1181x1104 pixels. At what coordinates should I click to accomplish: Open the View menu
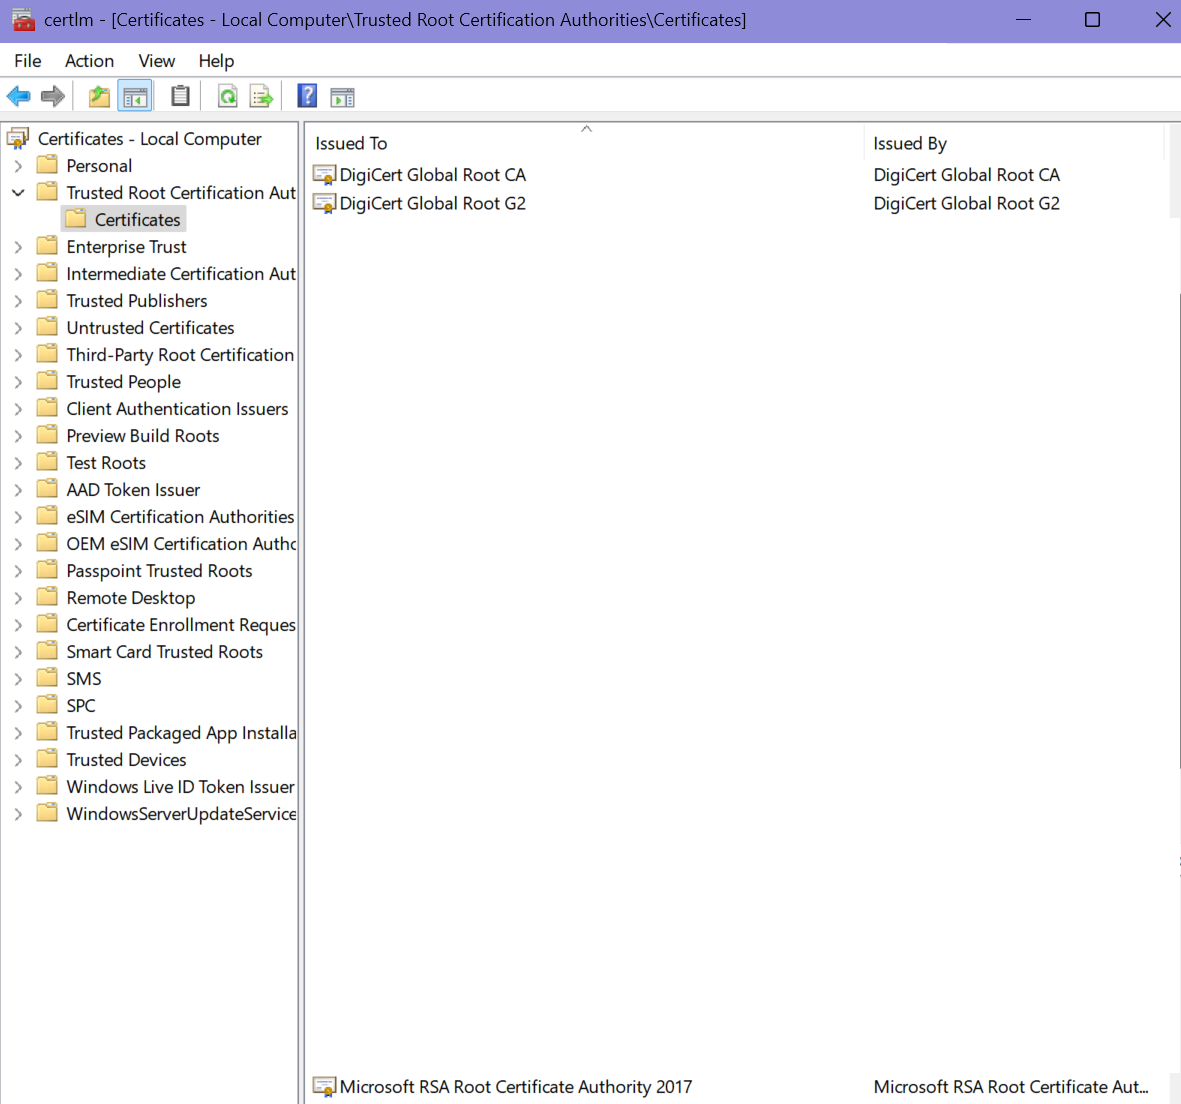[156, 60]
